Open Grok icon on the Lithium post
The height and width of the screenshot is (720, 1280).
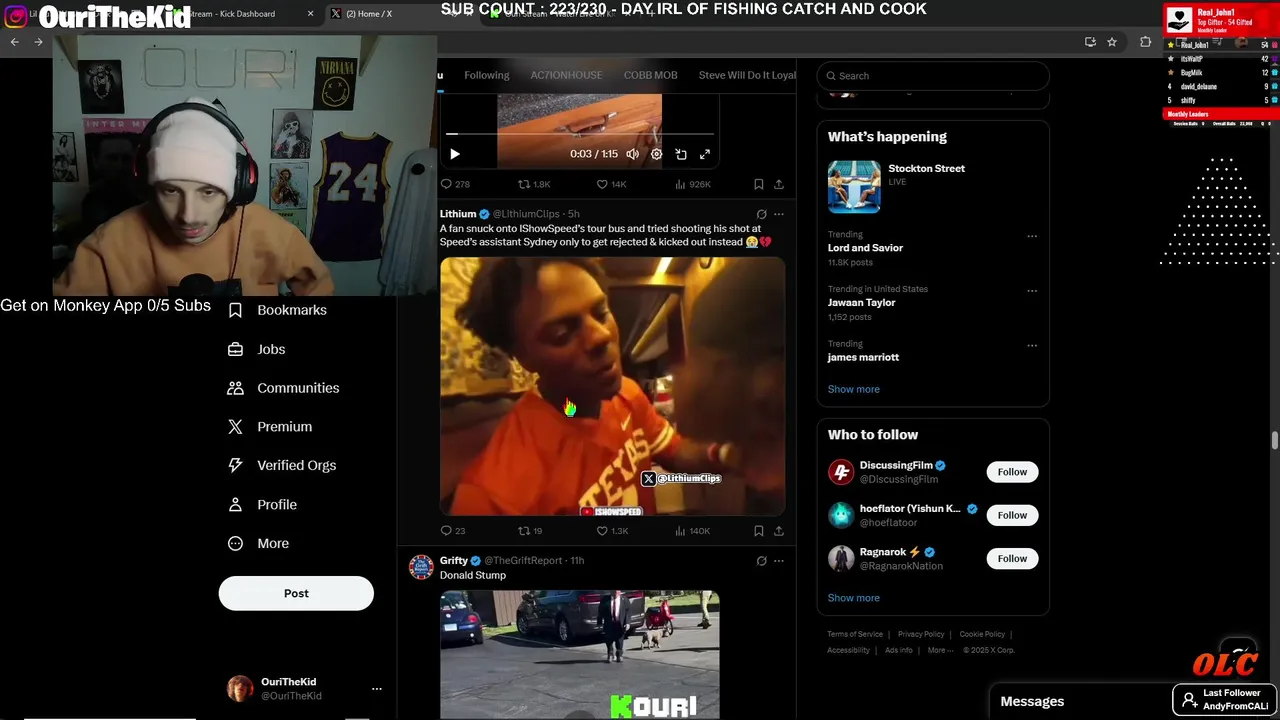coord(761,214)
